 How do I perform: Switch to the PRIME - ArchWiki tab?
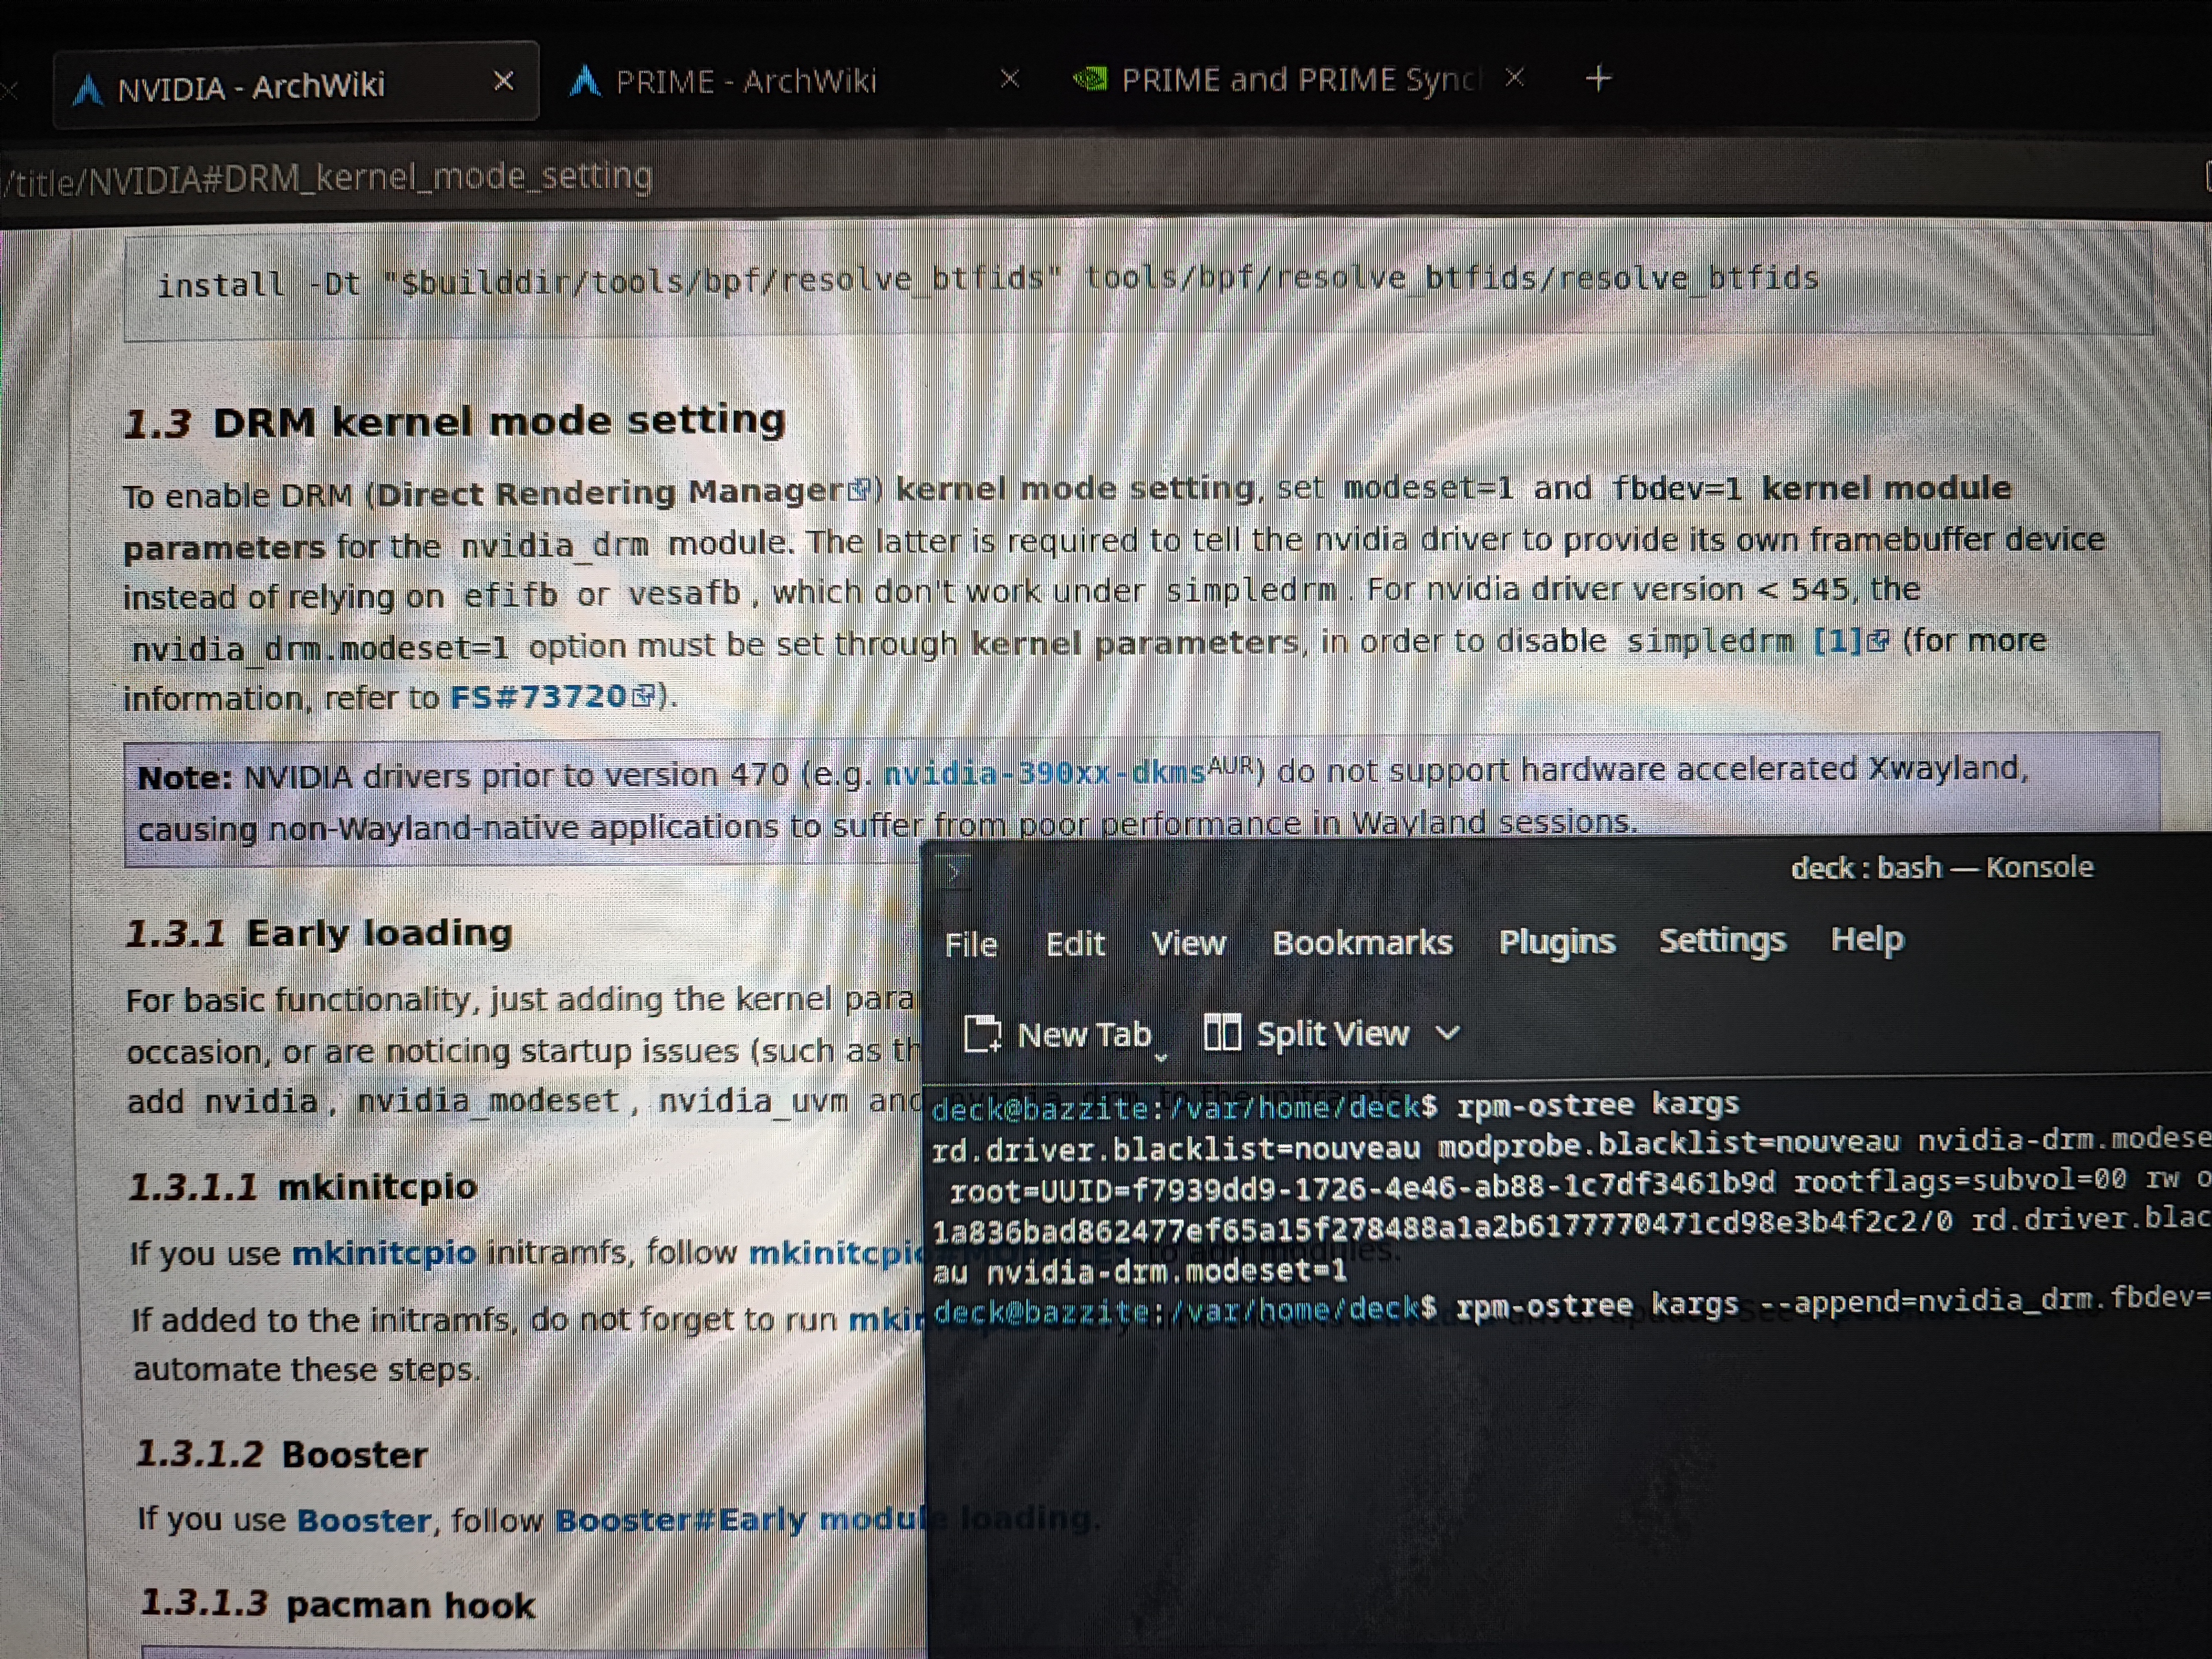pyautogui.click(x=745, y=81)
